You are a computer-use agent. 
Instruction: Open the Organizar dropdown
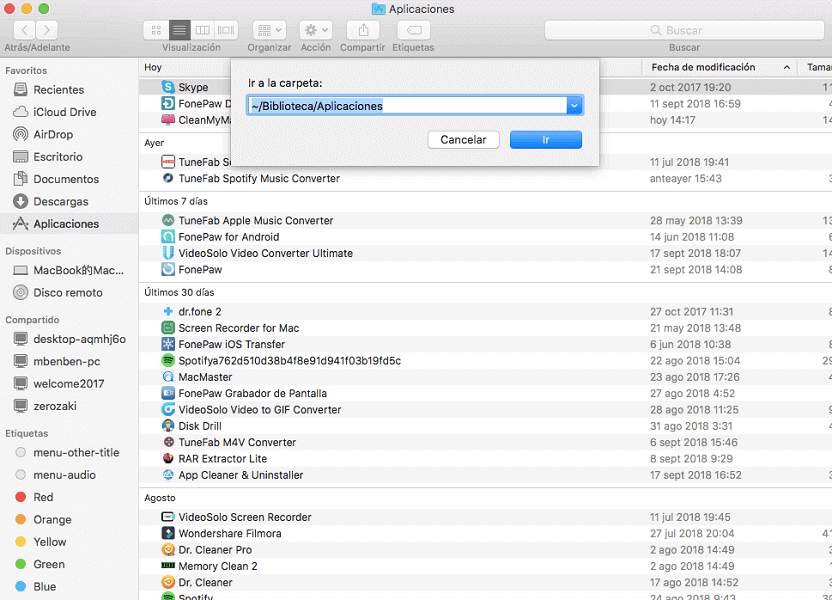[x=270, y=30]
